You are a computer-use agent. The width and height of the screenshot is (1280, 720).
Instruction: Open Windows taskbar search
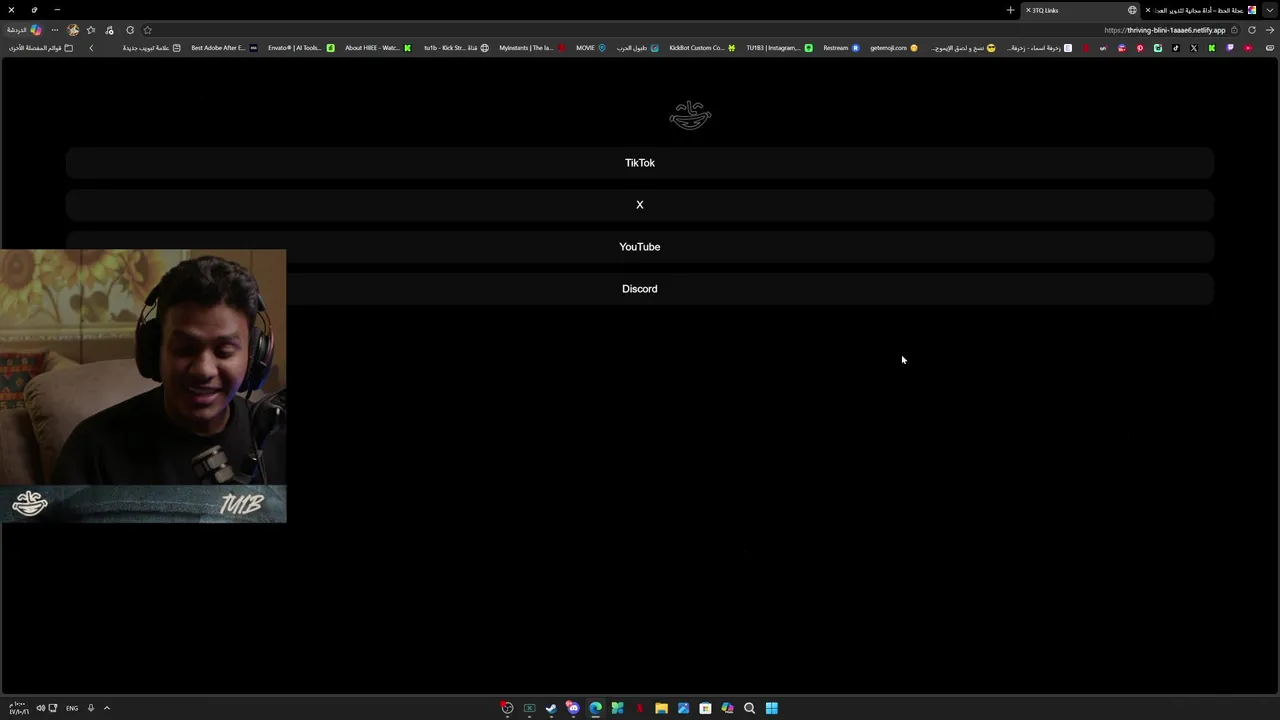click(x=749, y=708)
